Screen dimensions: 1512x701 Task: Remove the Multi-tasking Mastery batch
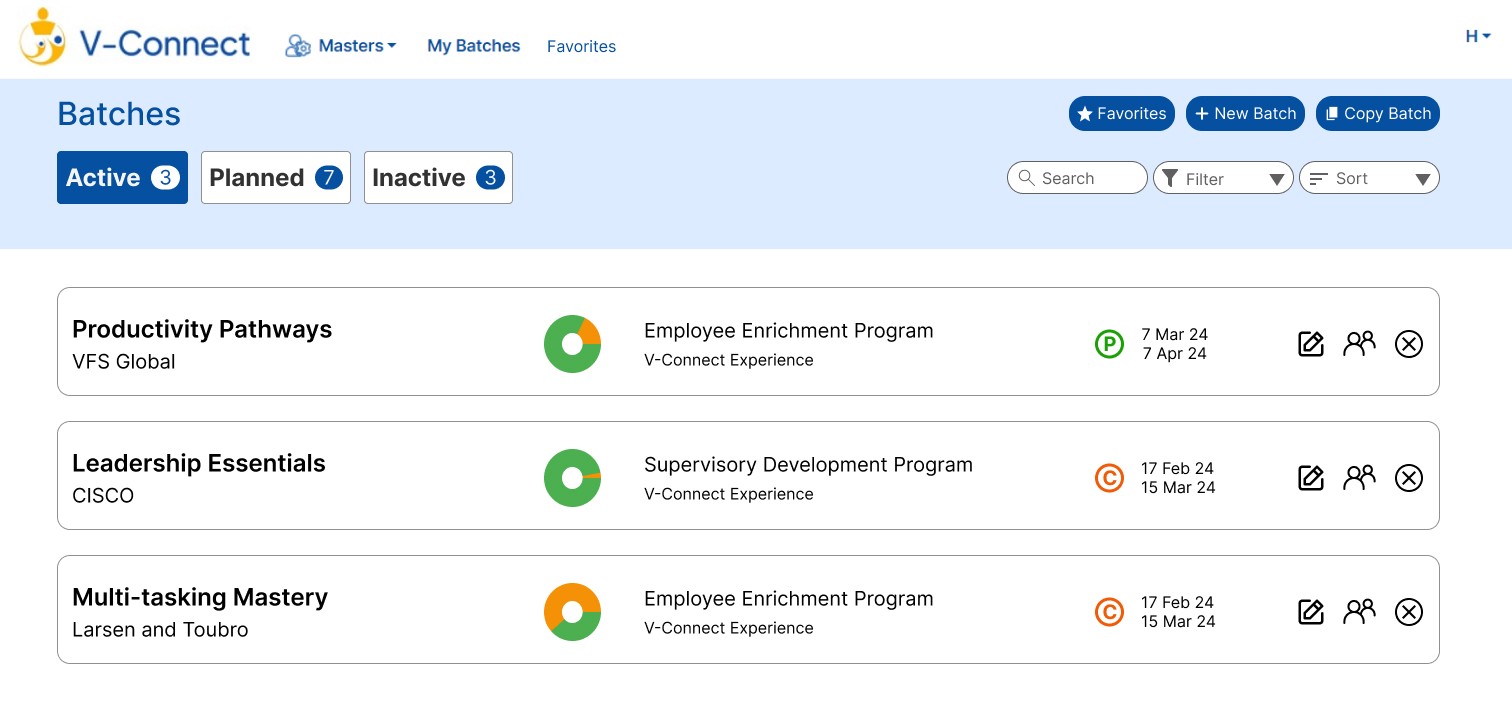[1408, 612]
